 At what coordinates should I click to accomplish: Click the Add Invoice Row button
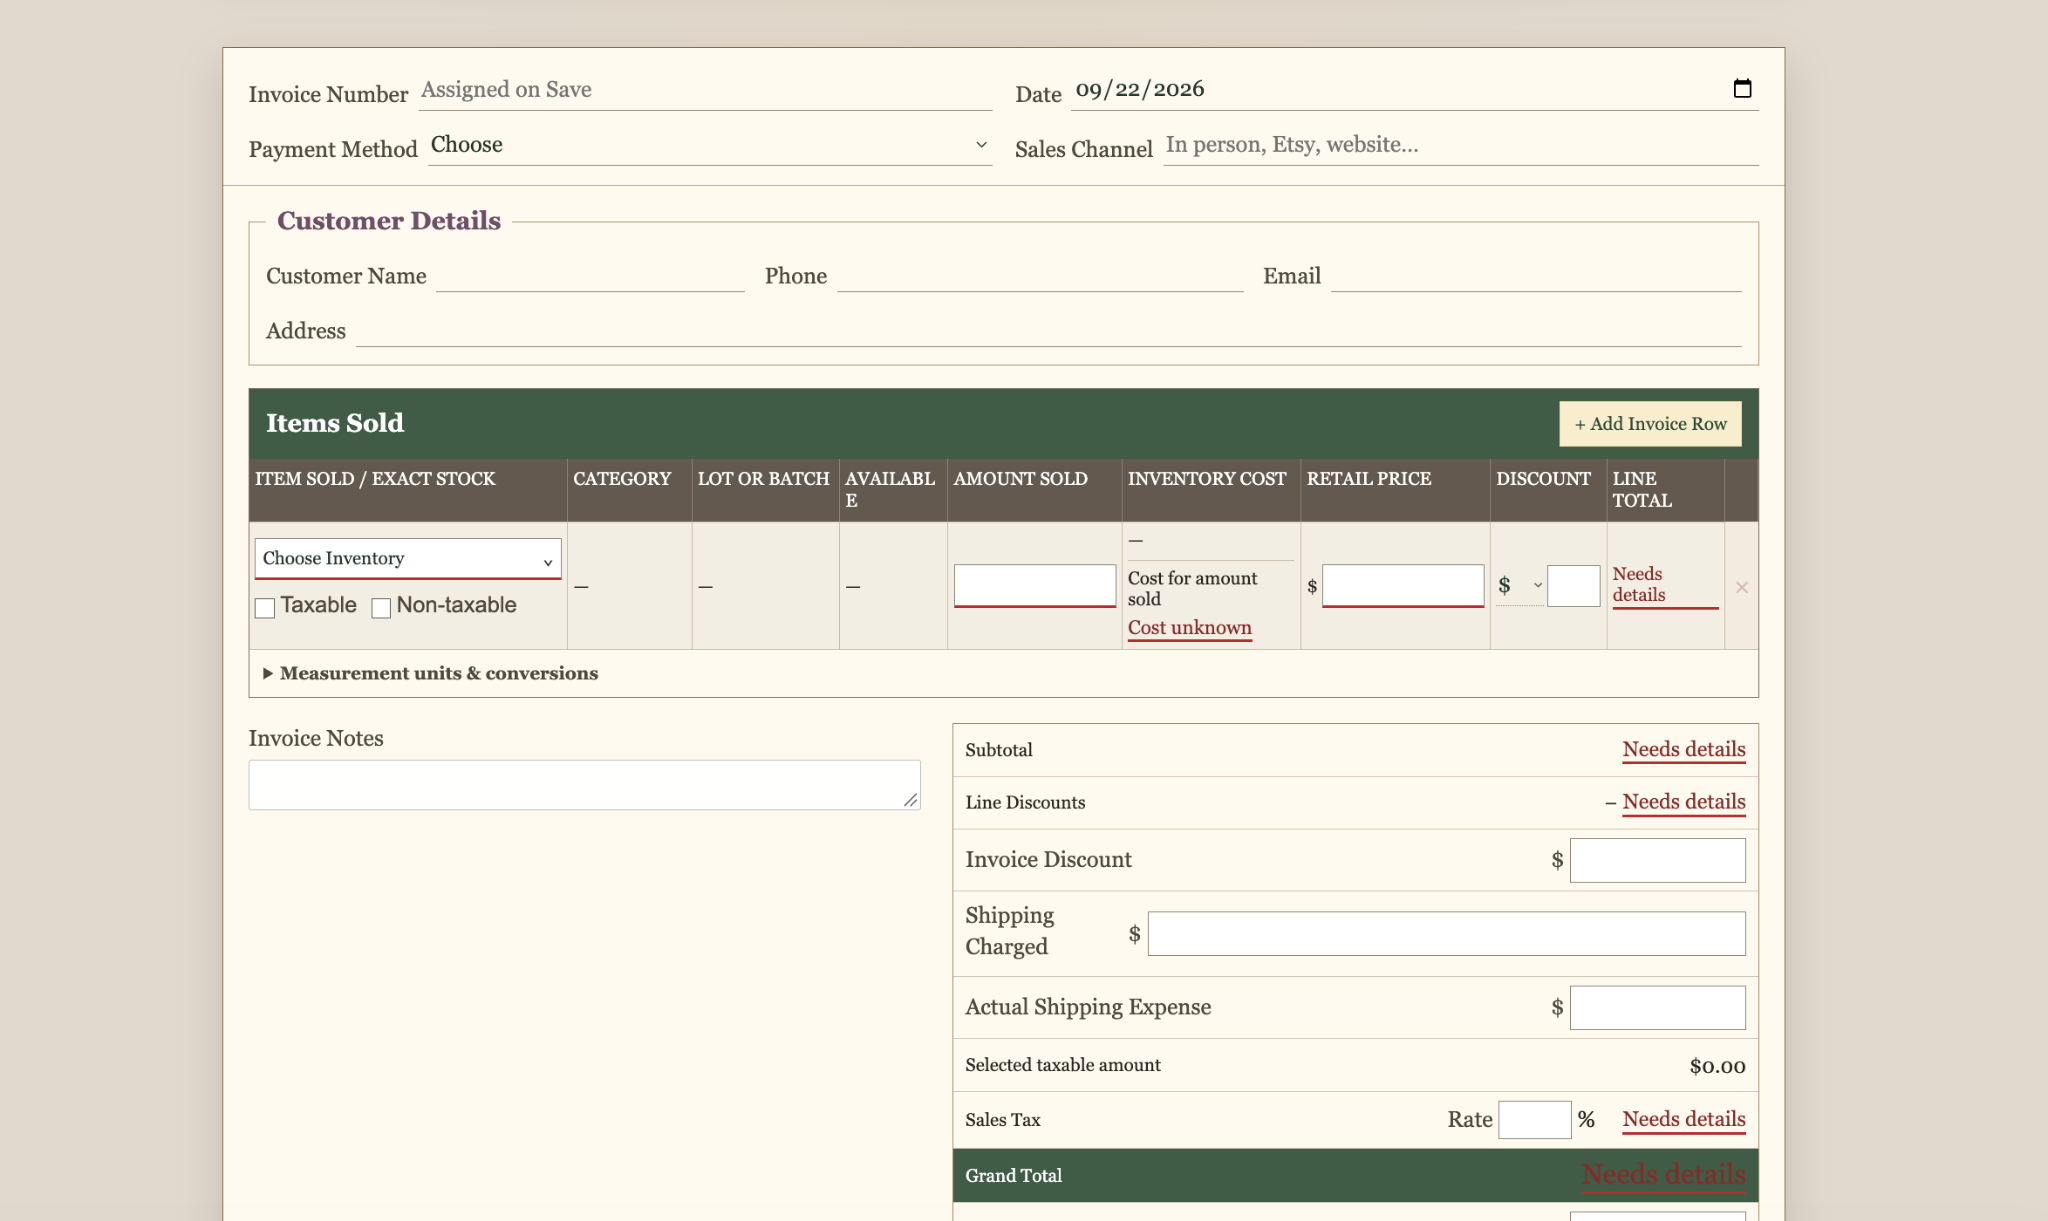click(1650, 424)
